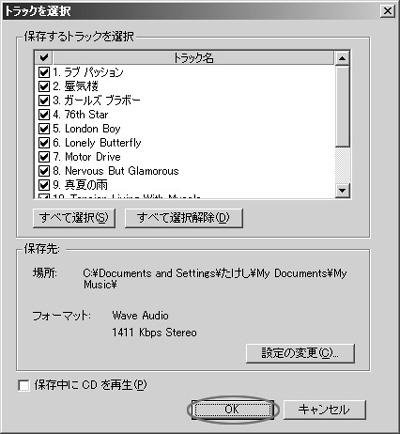Enable 保存中に CD を再生(P) checkbox
400x434 pixels.
click(x=24, y=386)
